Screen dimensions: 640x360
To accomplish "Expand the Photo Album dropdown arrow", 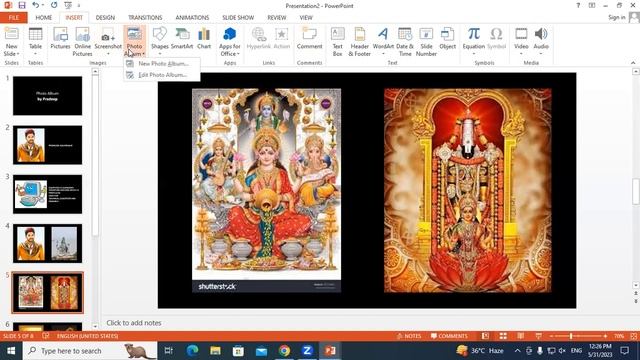I will click(144, 54).
